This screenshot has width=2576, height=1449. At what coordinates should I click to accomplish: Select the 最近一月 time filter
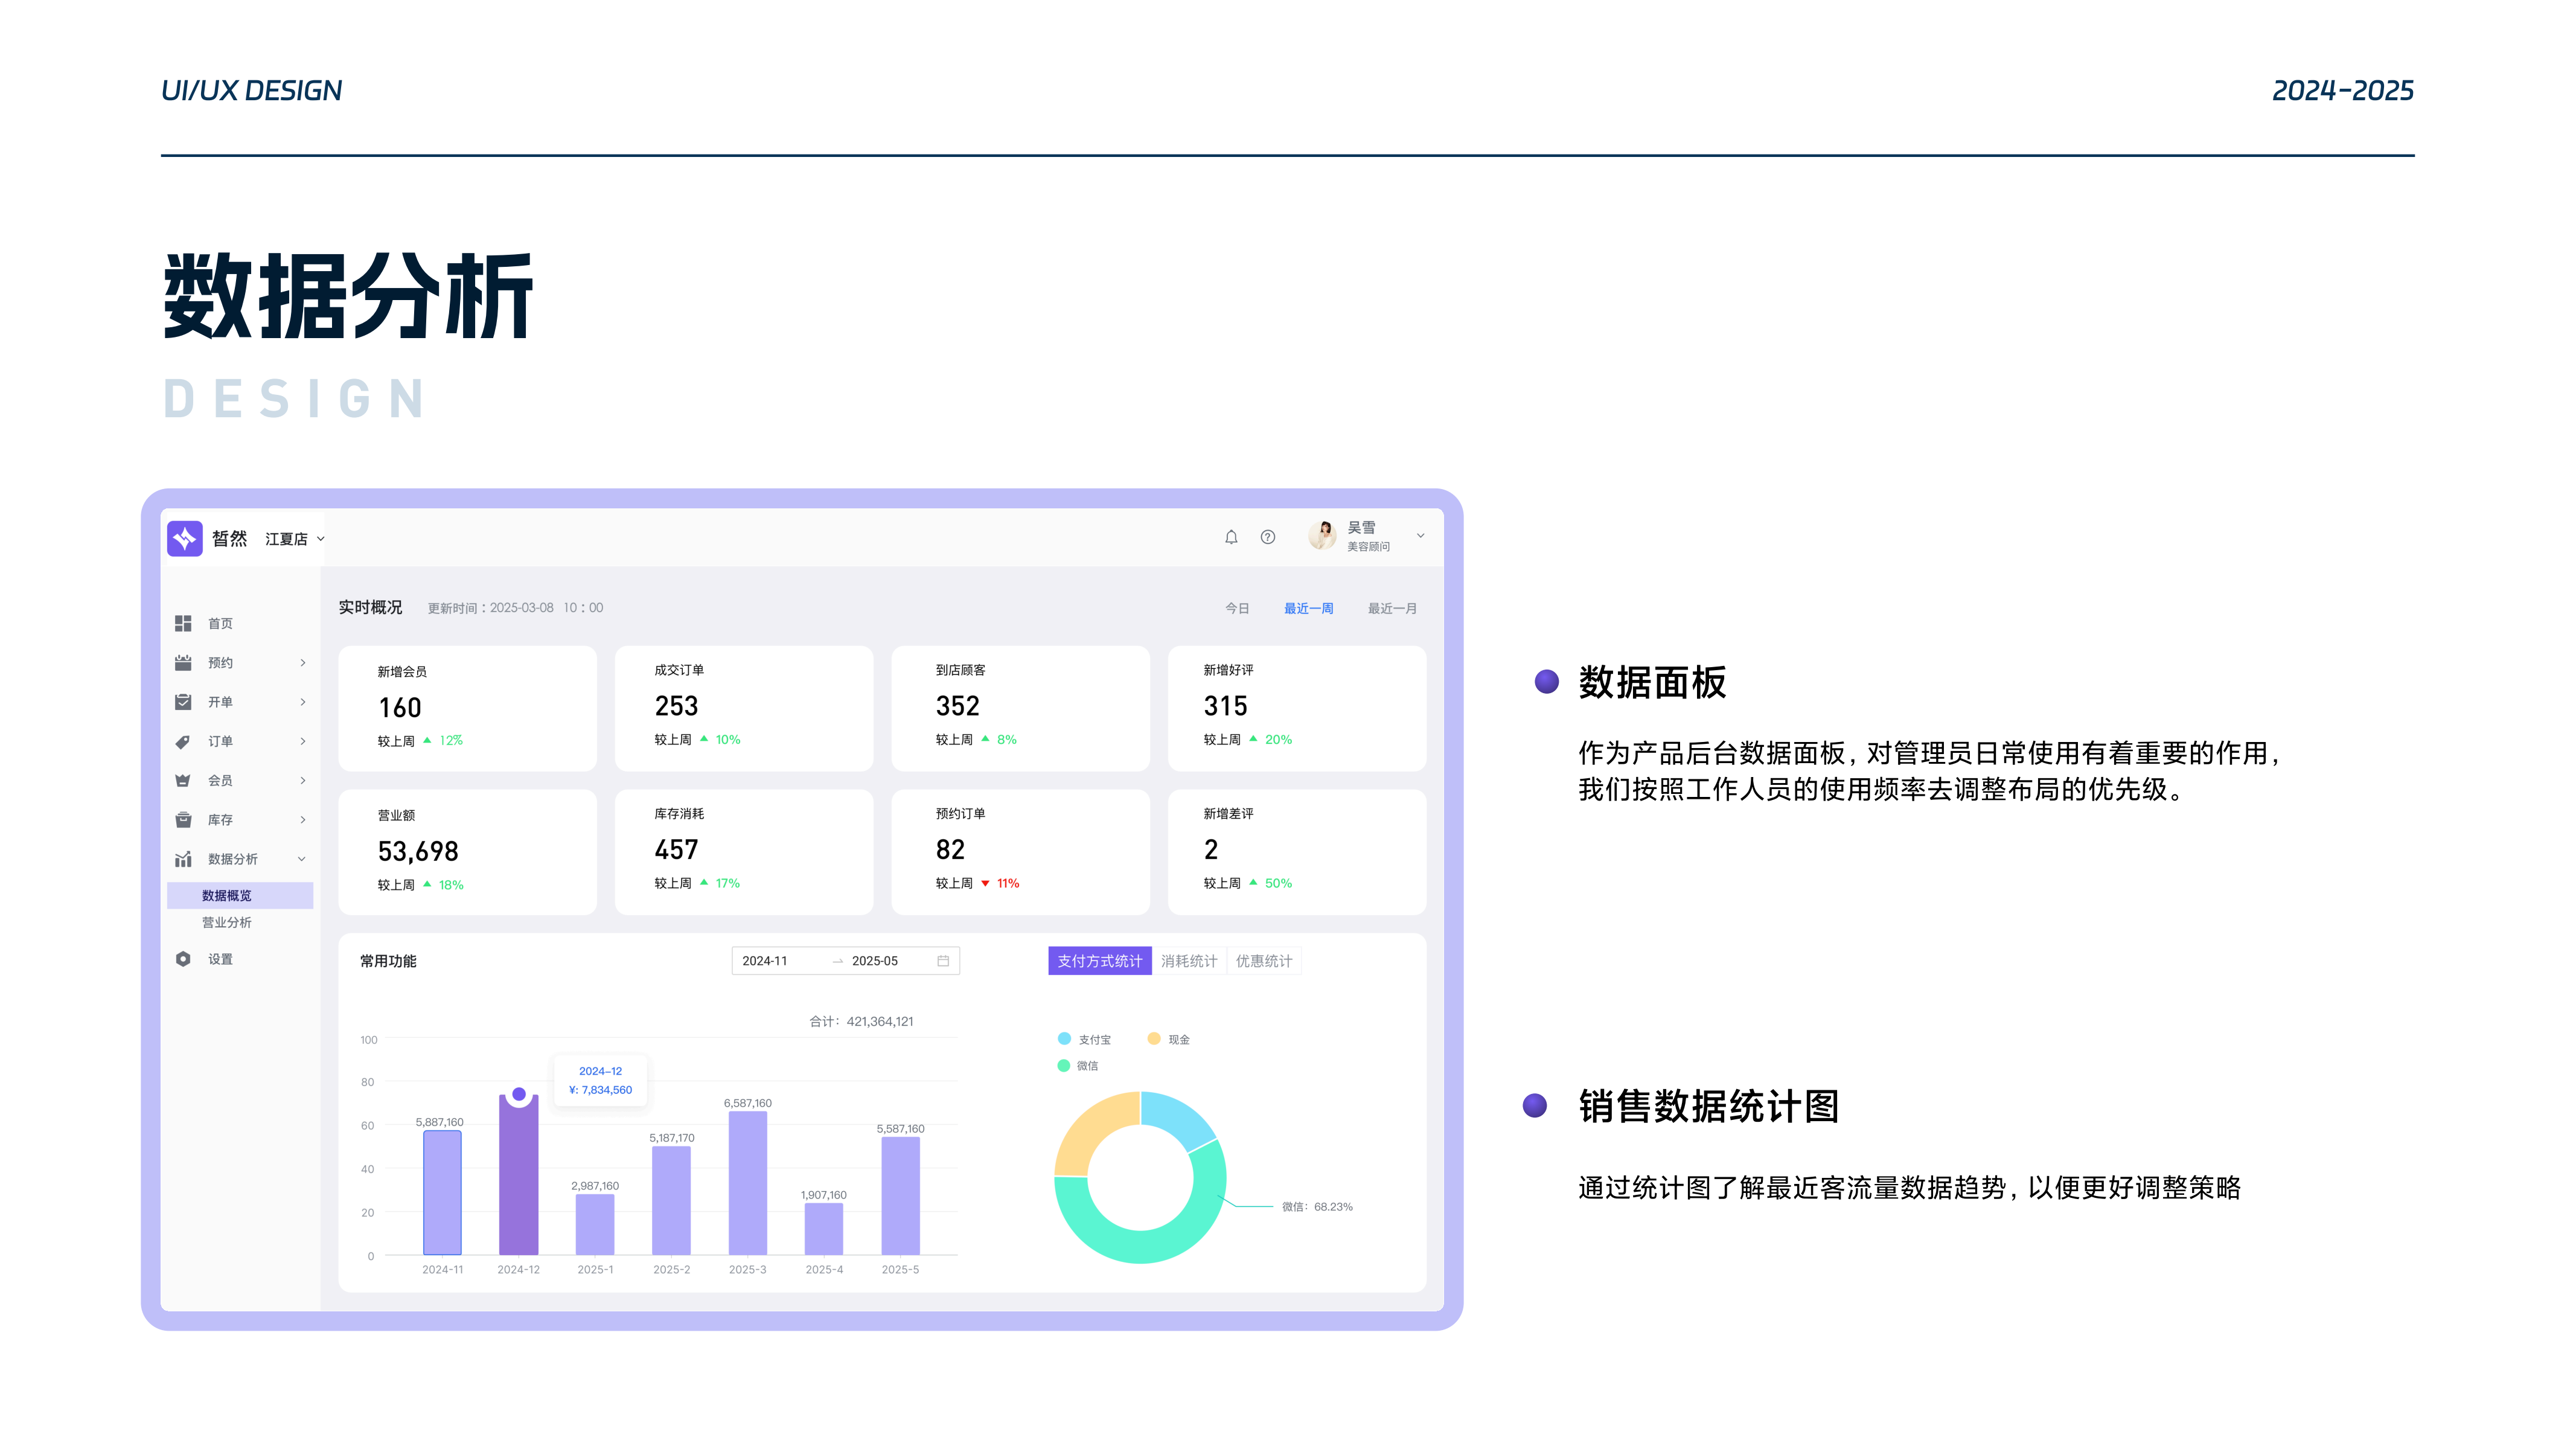[1391, 608]
